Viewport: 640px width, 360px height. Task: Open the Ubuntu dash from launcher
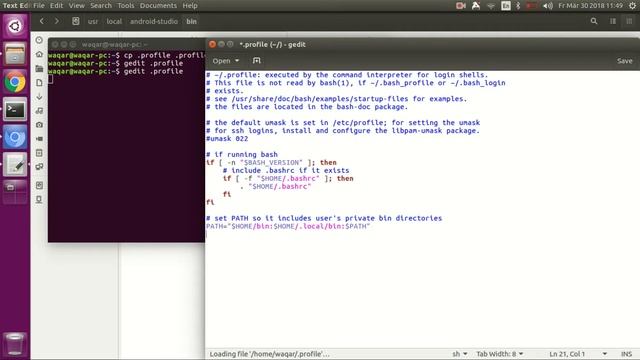[15, 27]
